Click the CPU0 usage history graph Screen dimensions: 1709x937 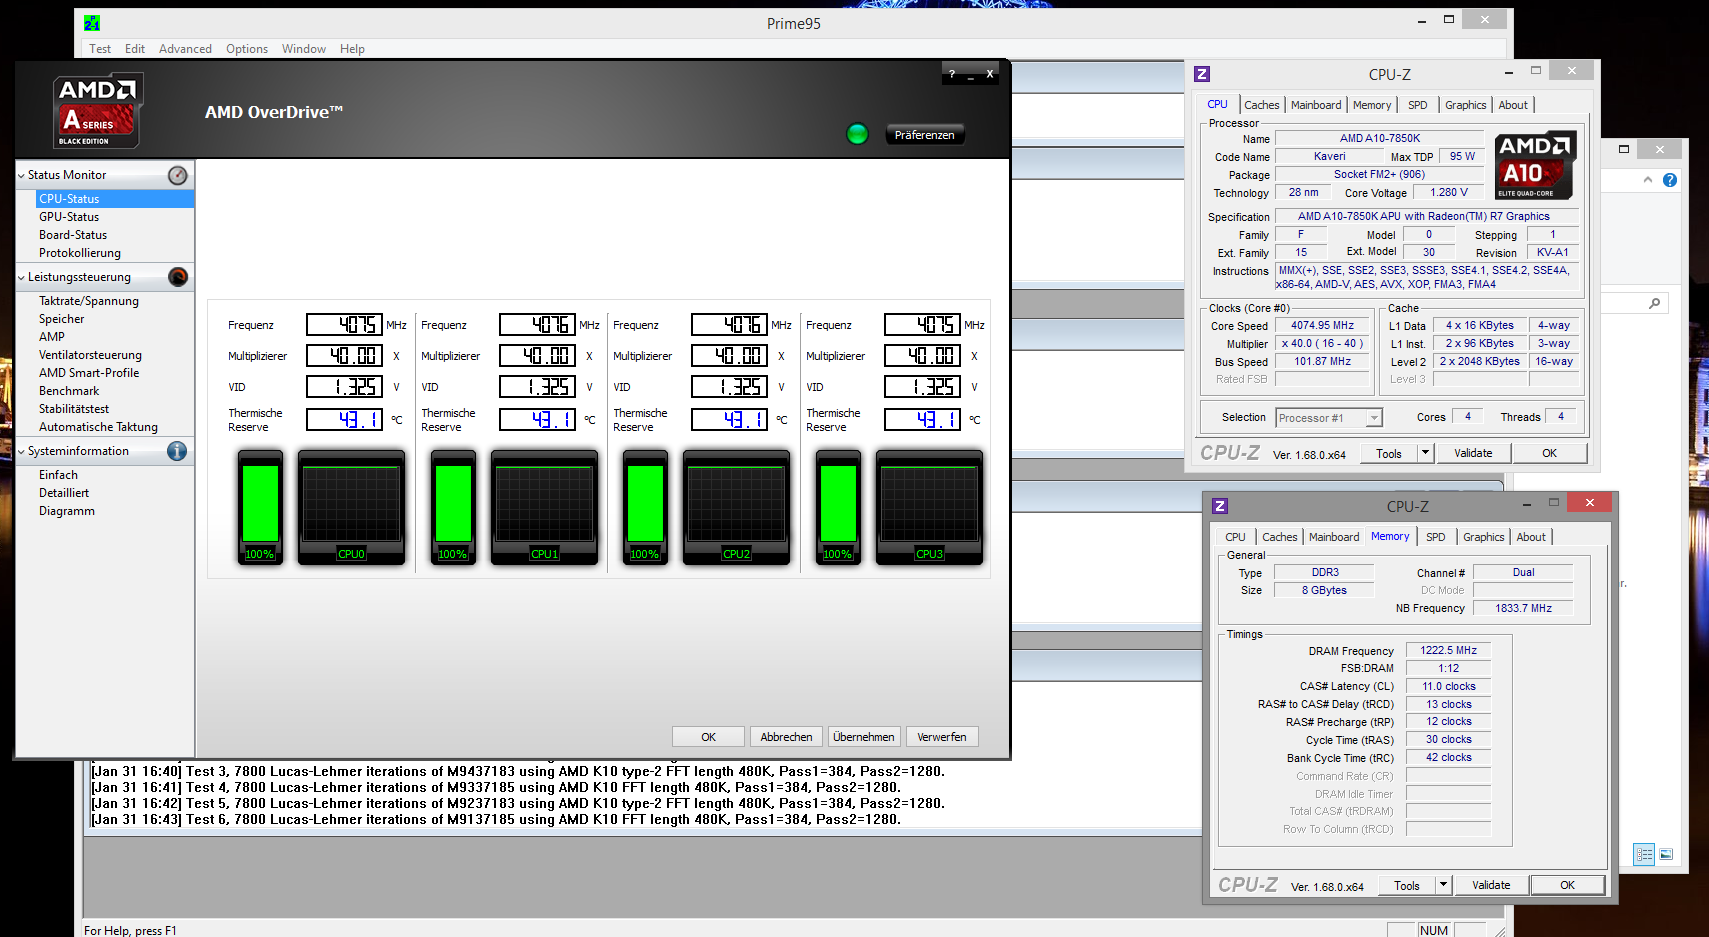point(351,508)
